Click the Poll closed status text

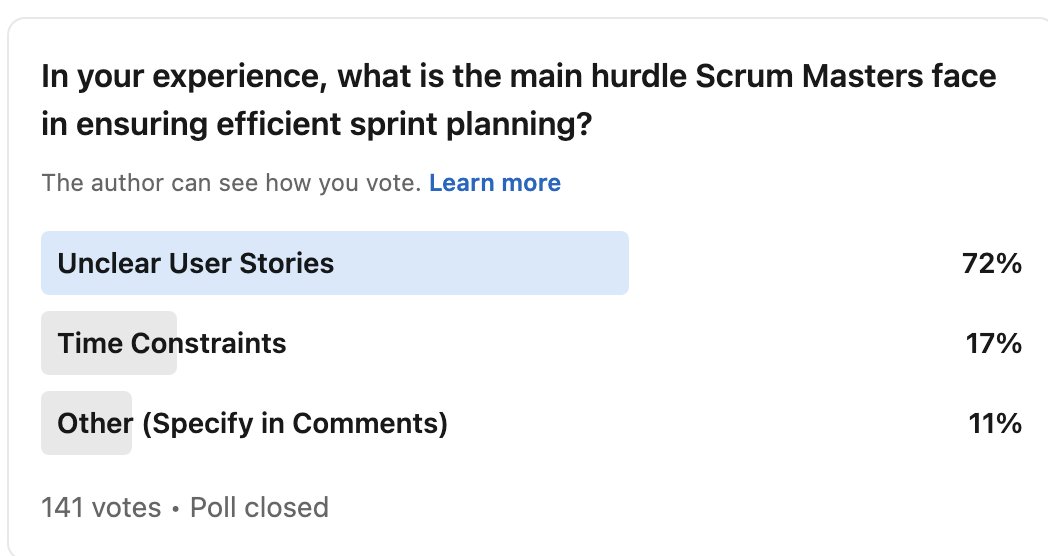259,507
